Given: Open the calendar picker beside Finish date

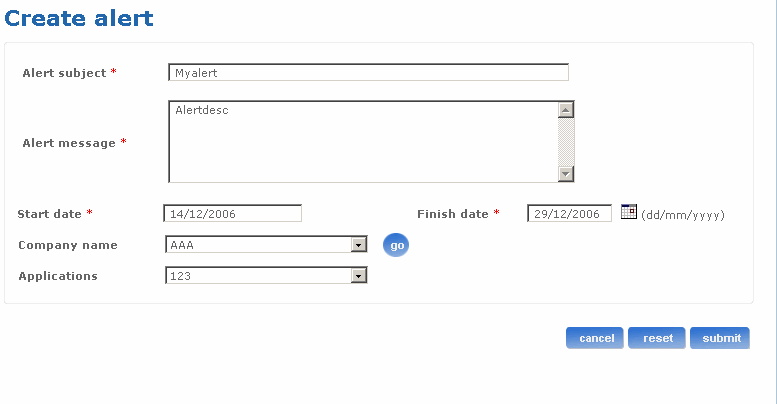Looking at the screenshot, I should tap(629, 211).
